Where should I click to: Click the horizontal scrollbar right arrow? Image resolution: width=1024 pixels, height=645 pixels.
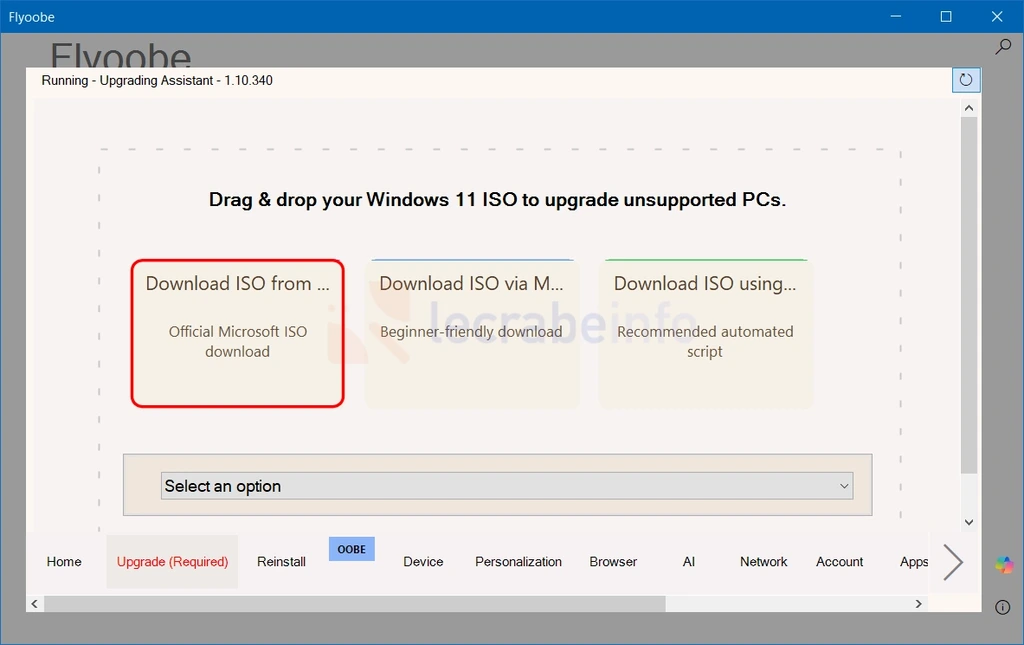(918, 604)
